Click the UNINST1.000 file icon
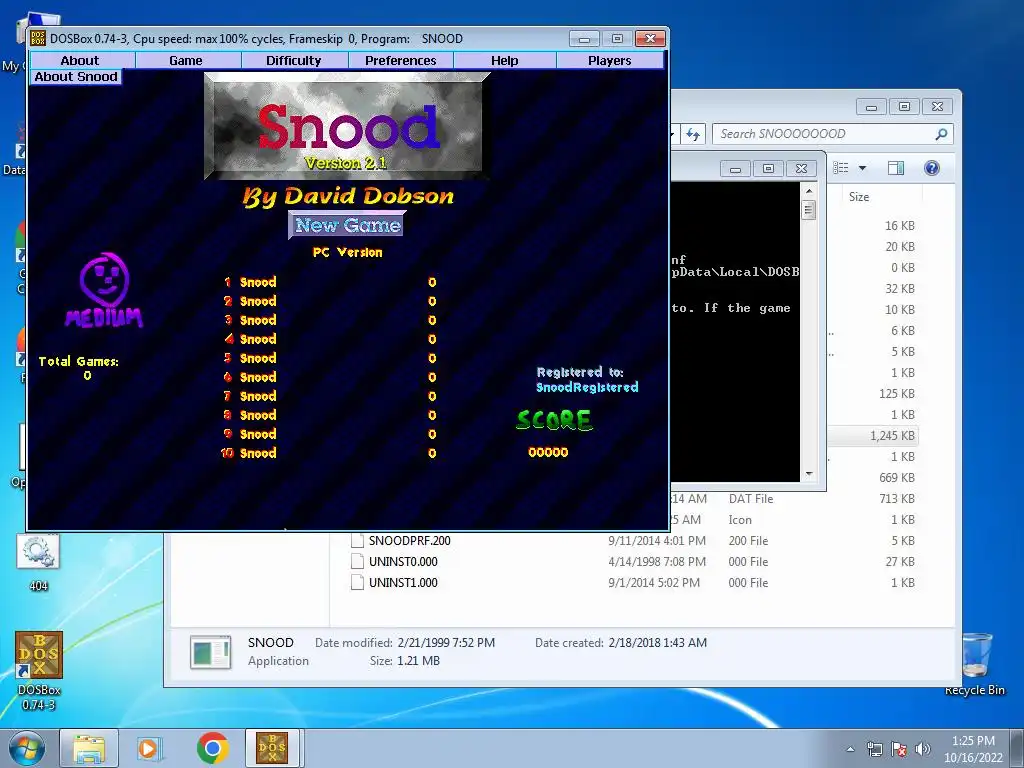The width and height of the screenshot is (1024, 768). coord(357,583)
